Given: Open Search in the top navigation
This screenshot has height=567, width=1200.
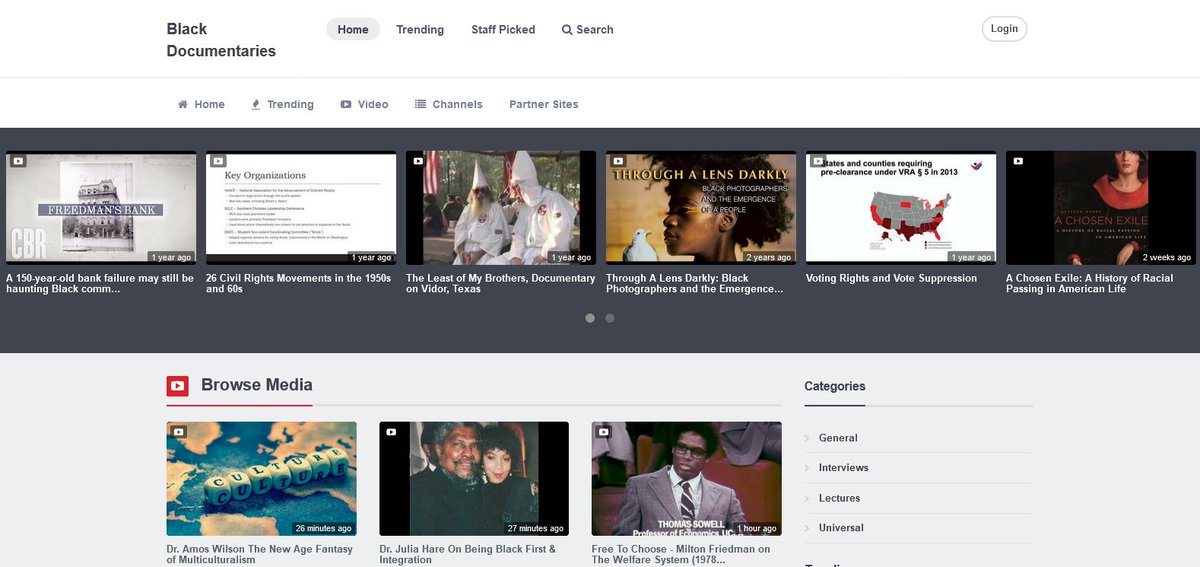Looking at the screenshot, I should coord(588,29).
